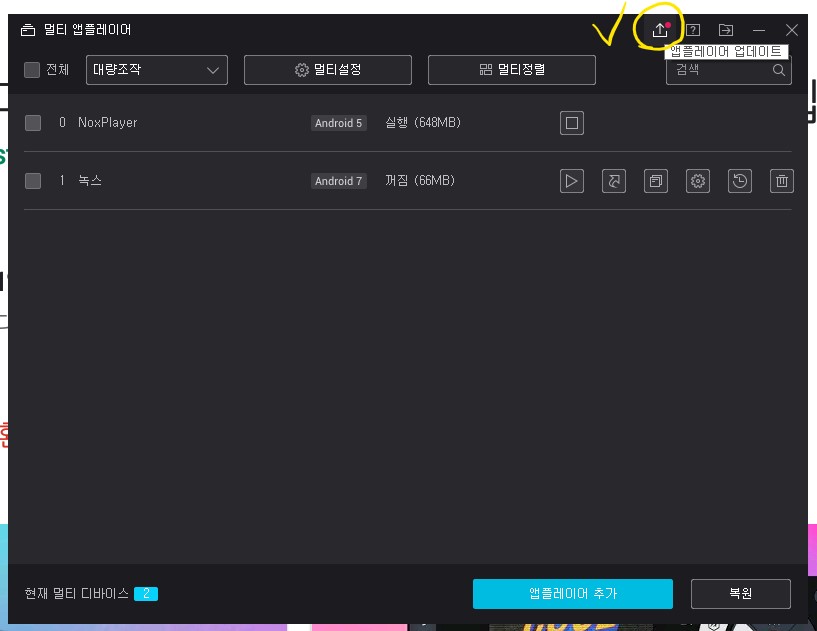Open the 대량조작 dropdown
817x631 pixels.
pyautogui.click(x=157, y=70)
